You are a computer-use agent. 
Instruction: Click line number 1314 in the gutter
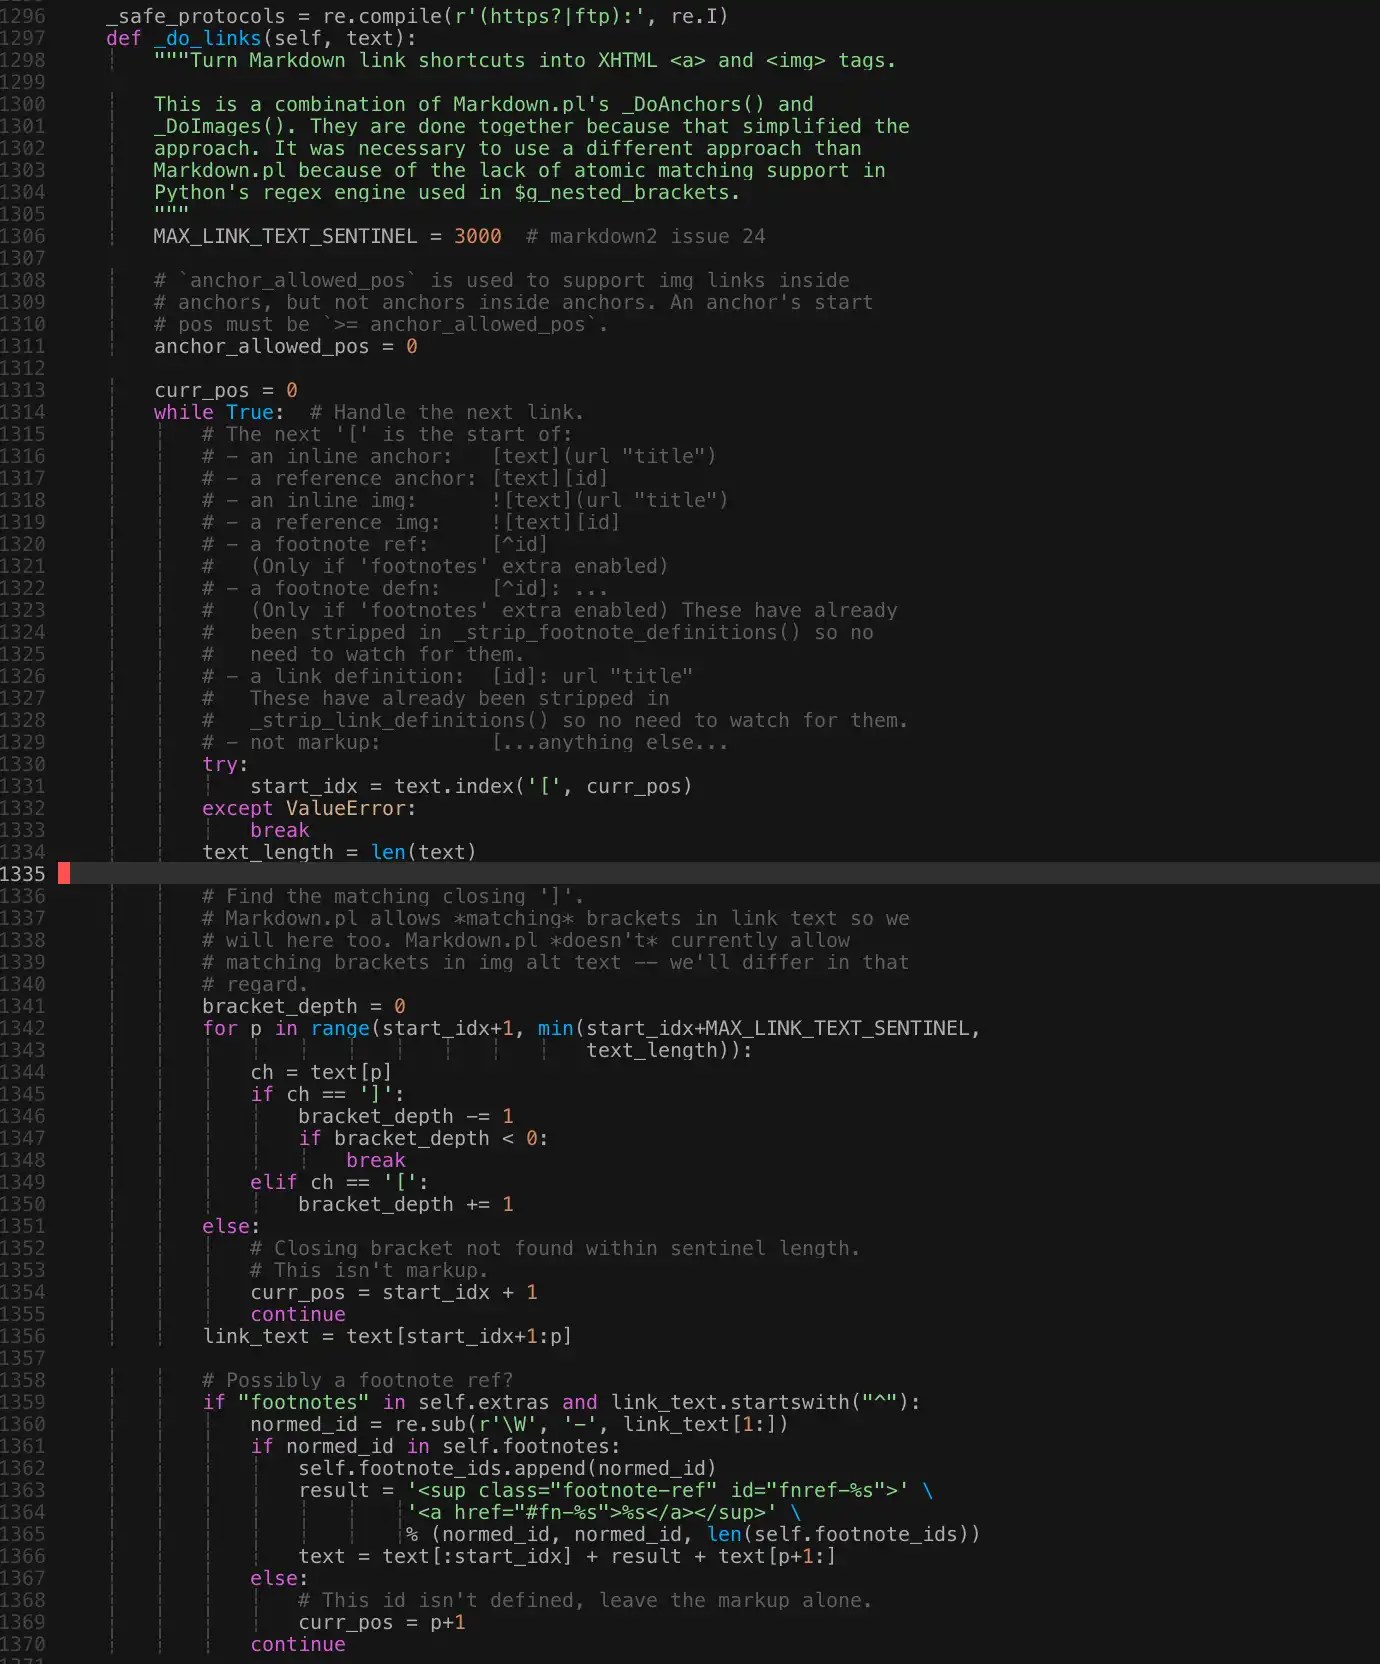23,412
